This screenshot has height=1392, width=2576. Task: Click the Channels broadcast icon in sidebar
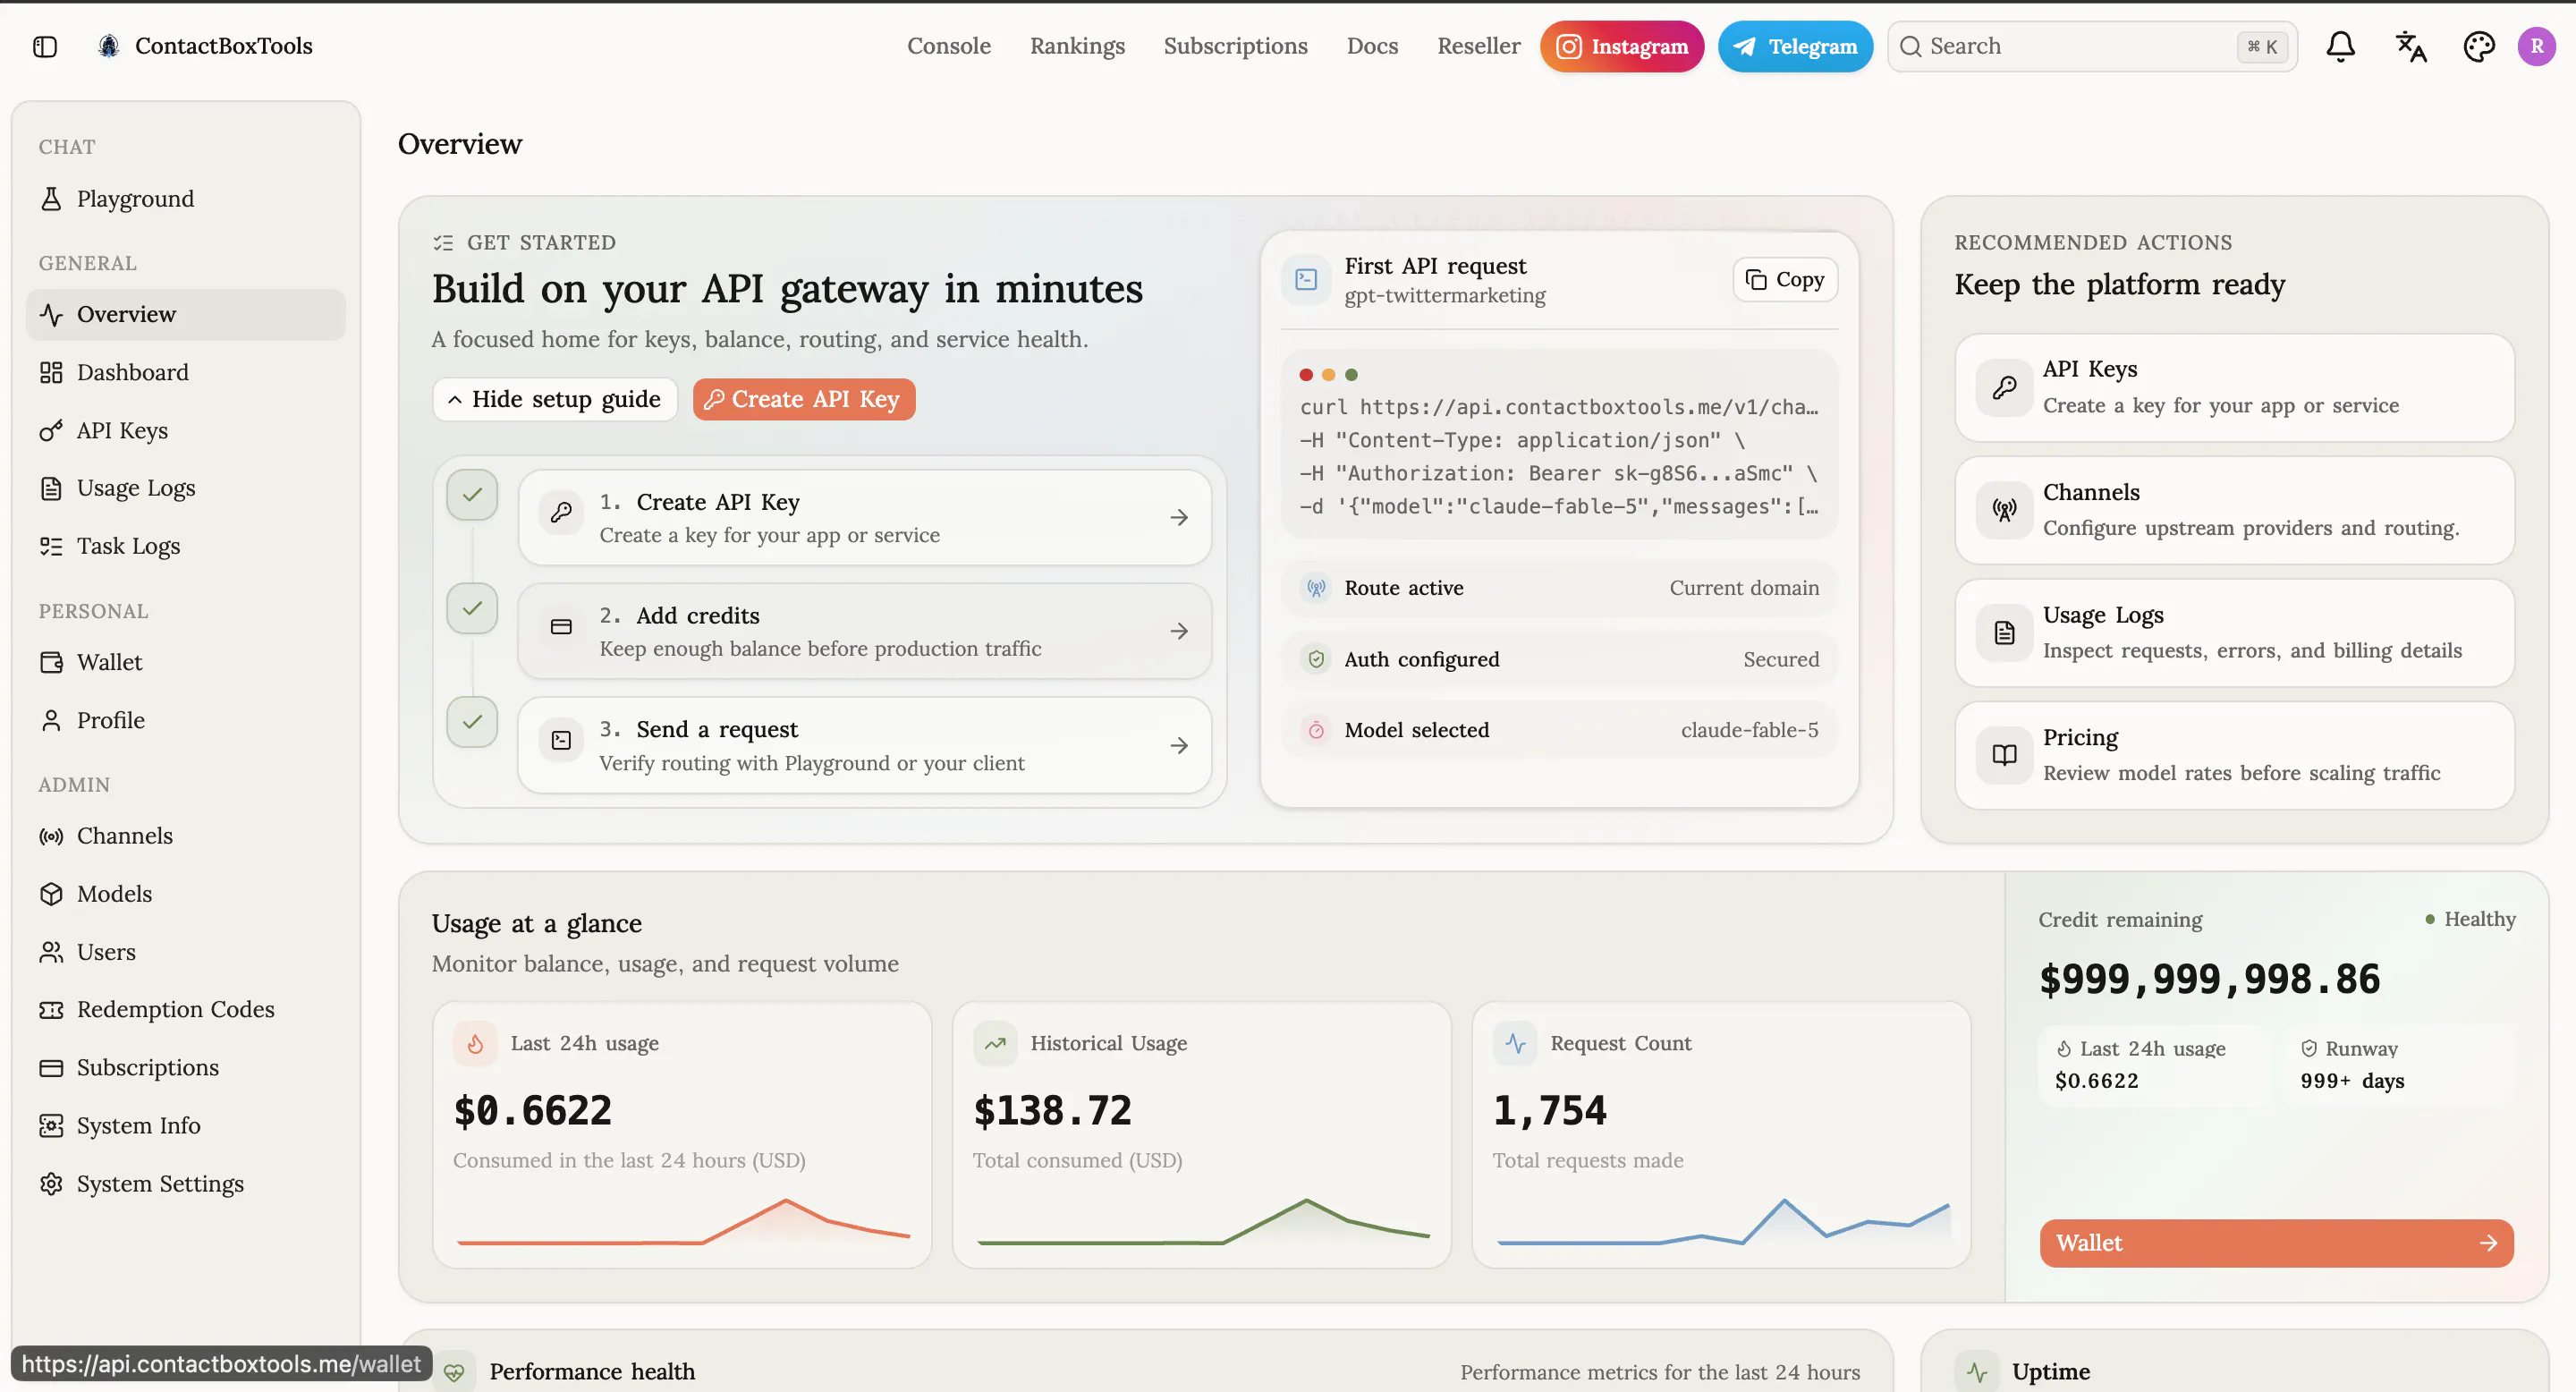pos(51,836)
